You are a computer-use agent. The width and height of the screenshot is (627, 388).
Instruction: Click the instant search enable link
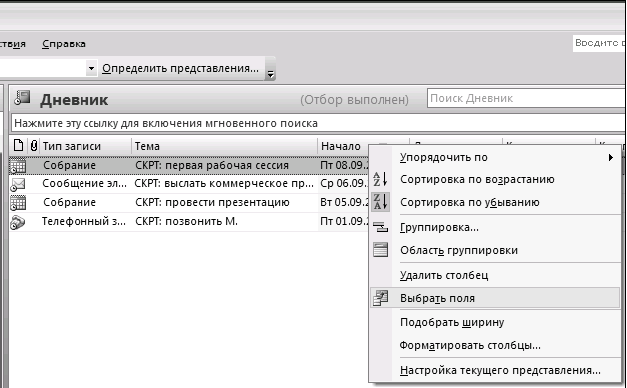point(166,123)
